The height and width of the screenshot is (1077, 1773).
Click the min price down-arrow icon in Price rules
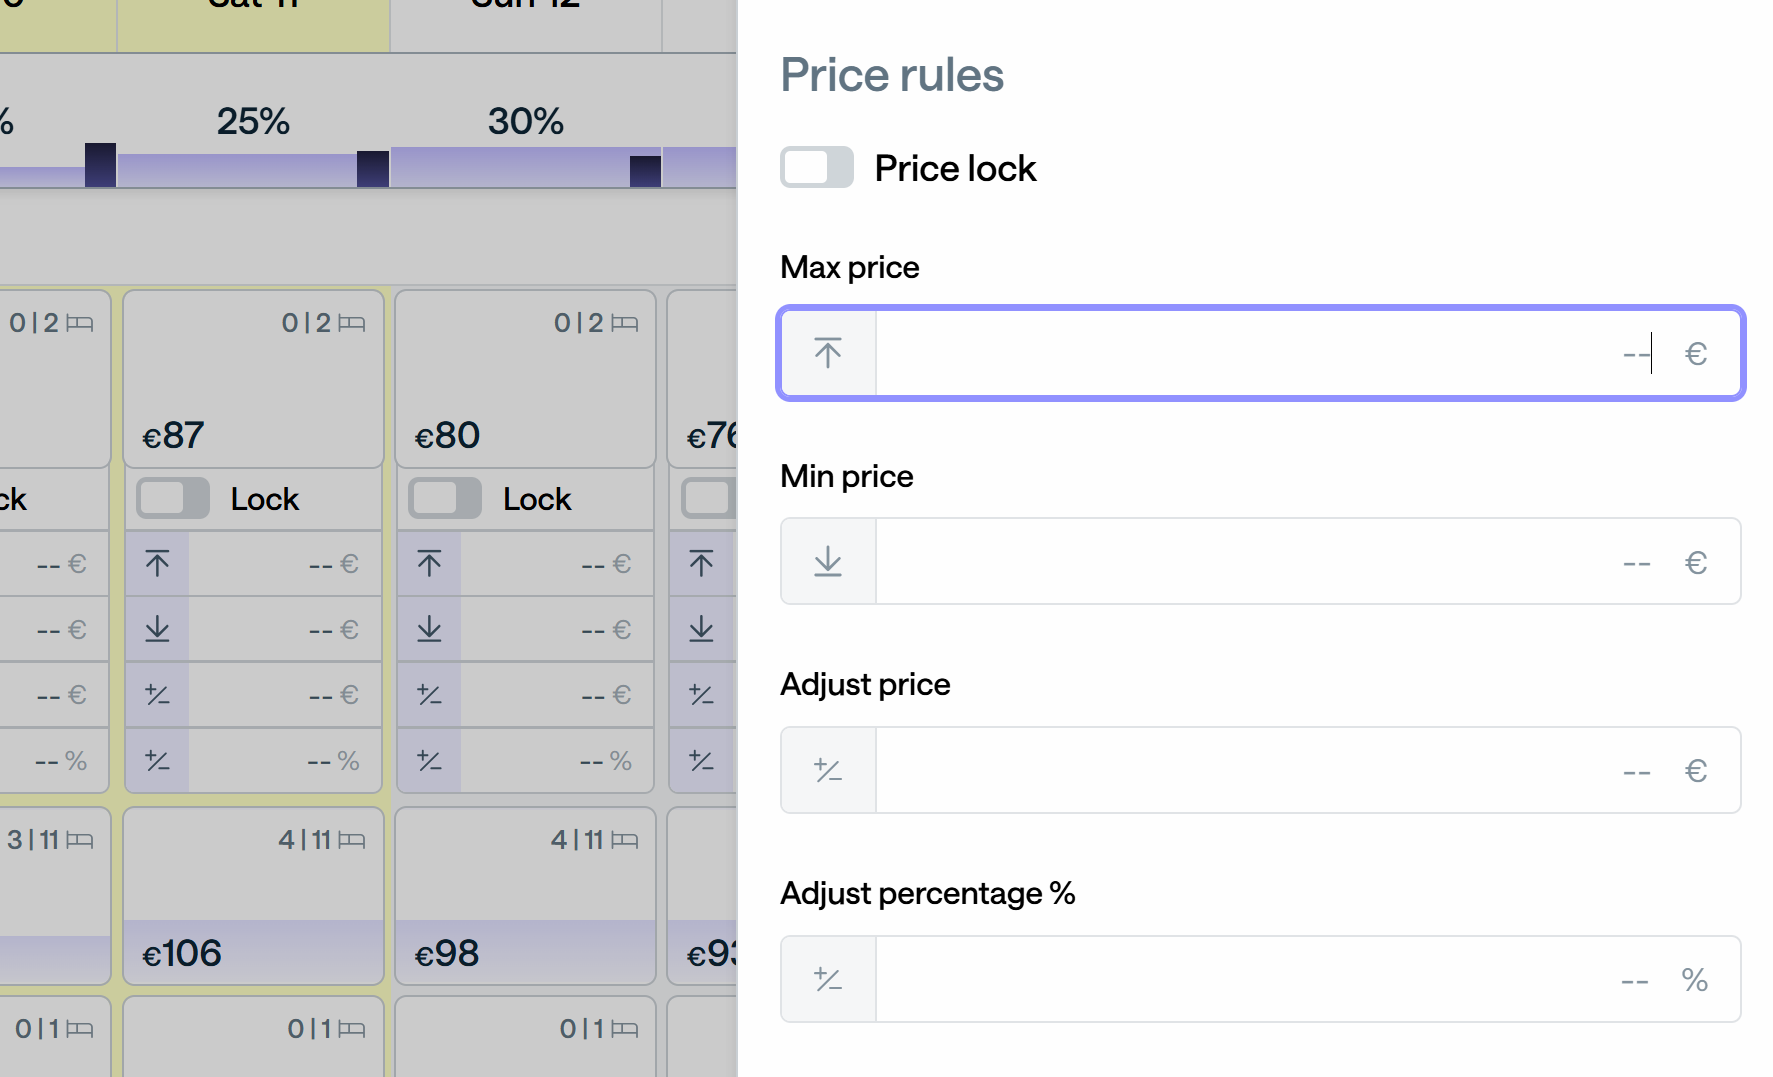click(x=828, y=561)
